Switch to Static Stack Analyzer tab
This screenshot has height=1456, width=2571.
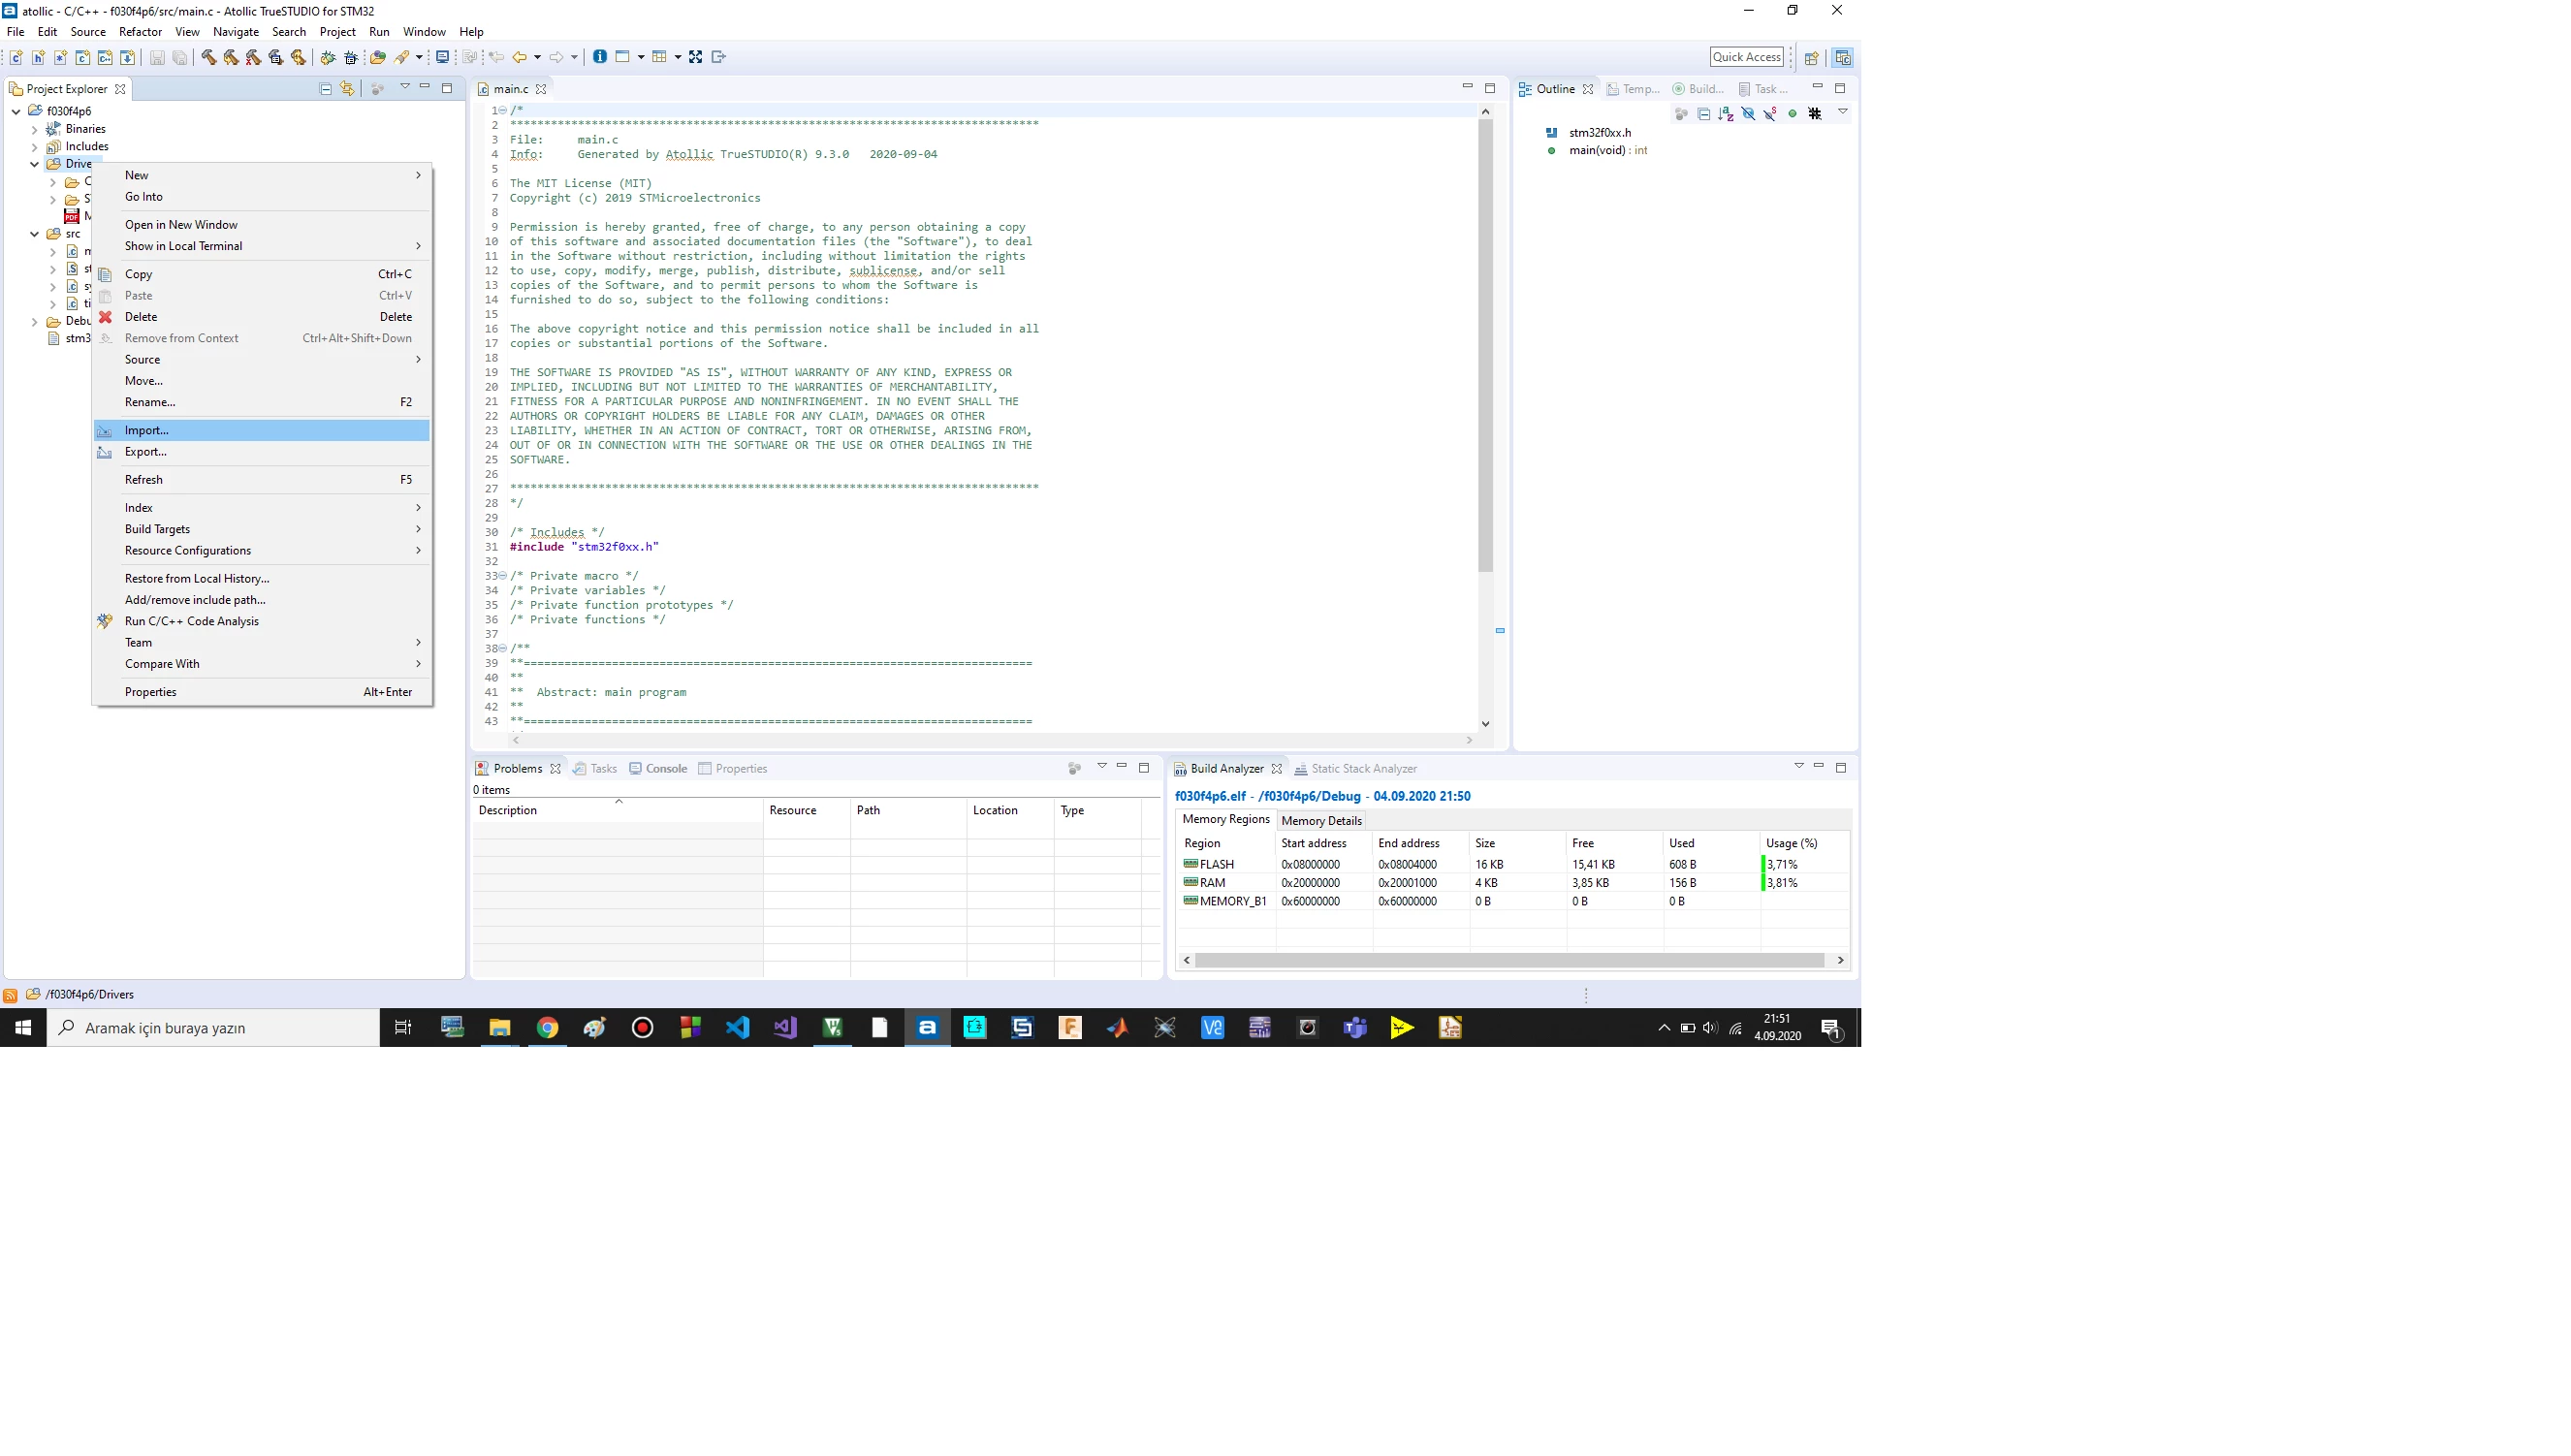tap(1355, 769)
